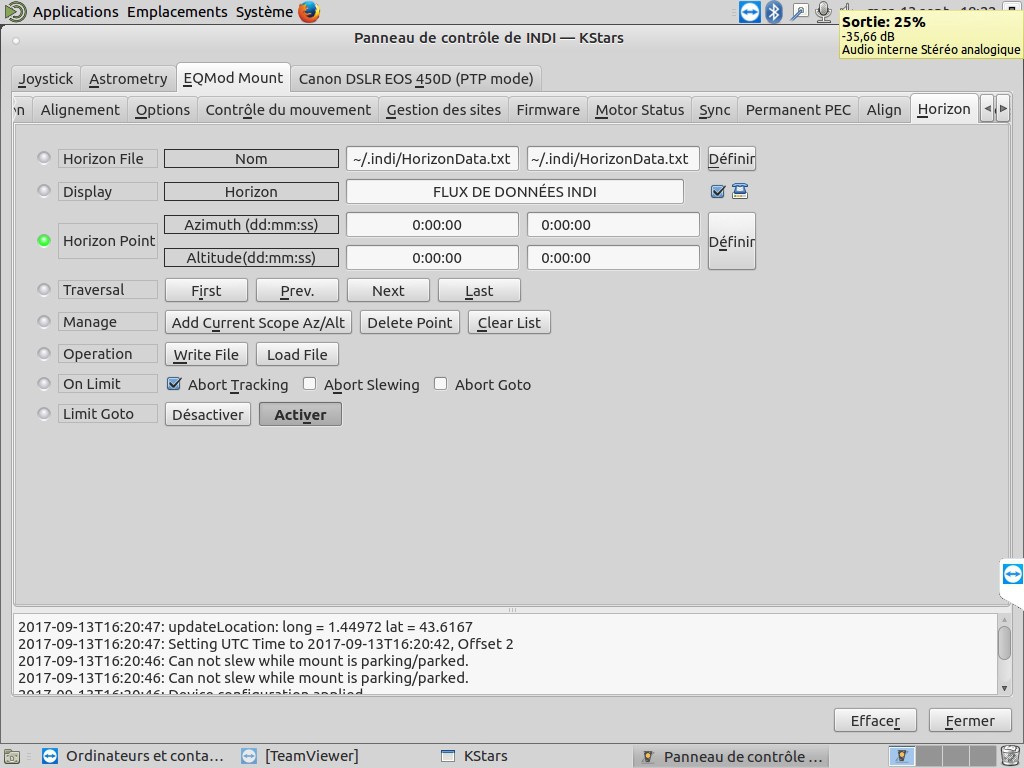Open the Système menu

pyautogui.click(x=264, y=12)
